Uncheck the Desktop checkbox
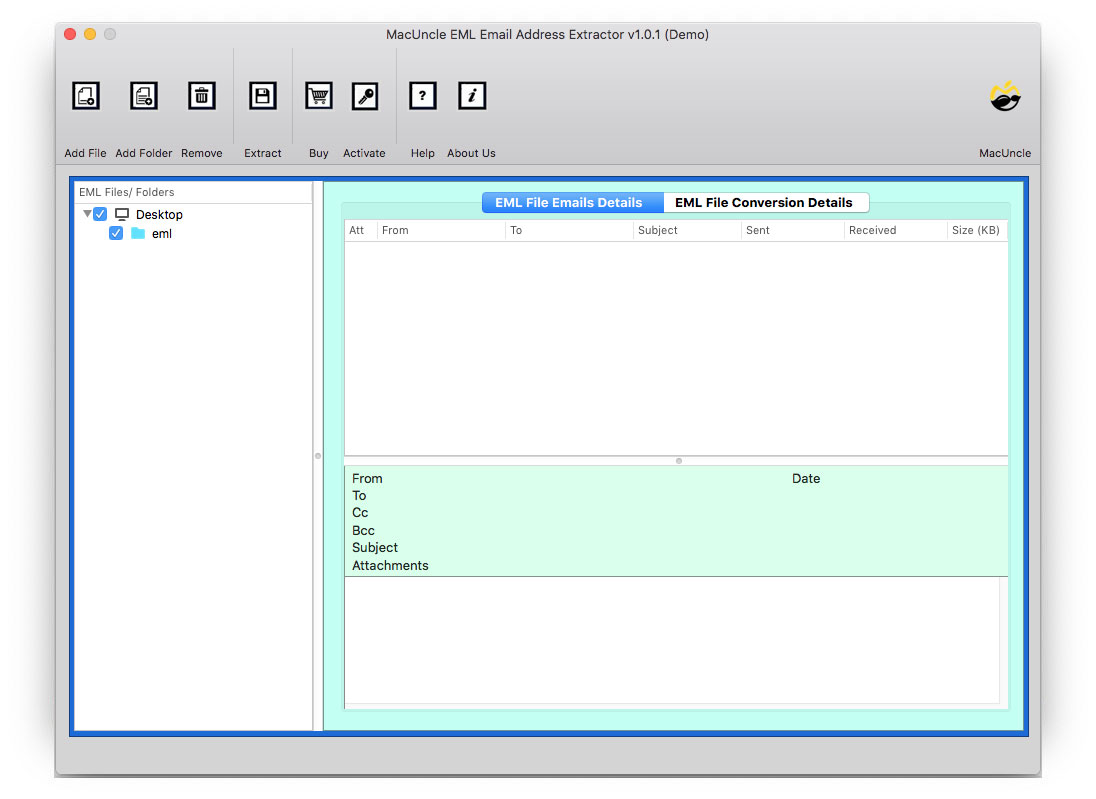This screenshot has width=1096, height=799. pyautogui.click(x=100, y=215)
